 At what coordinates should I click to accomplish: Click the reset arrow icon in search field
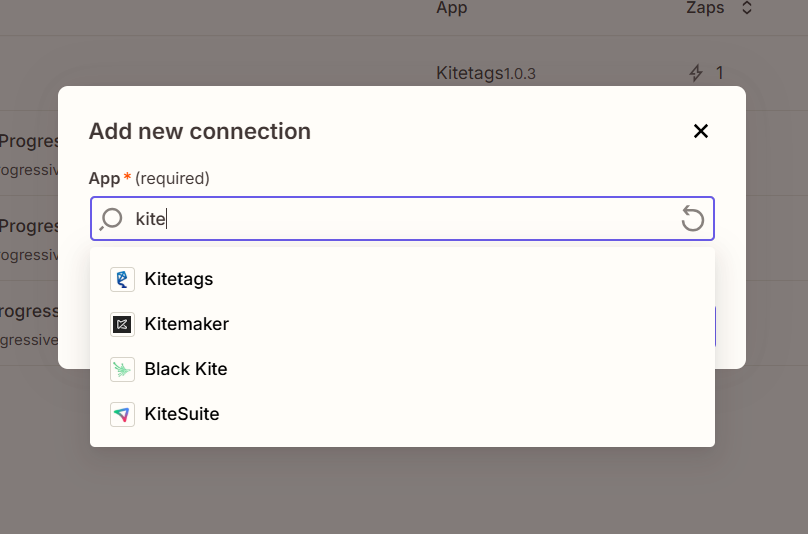point(692,218)
